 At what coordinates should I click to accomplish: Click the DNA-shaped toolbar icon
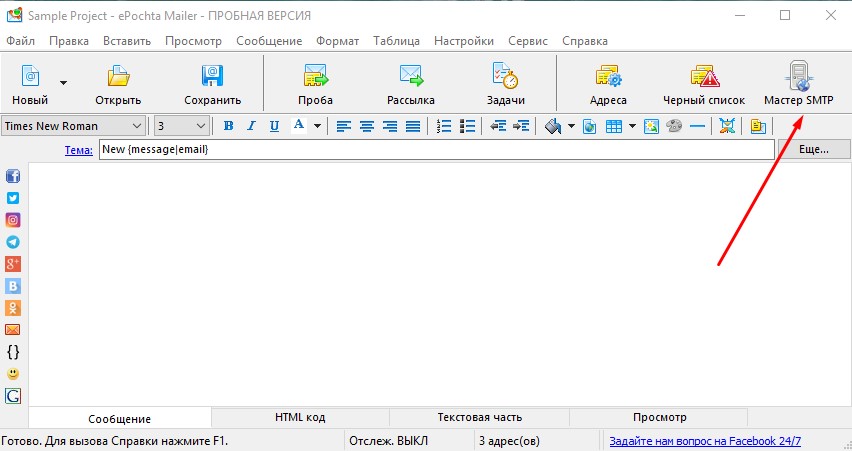coord(727,127)
